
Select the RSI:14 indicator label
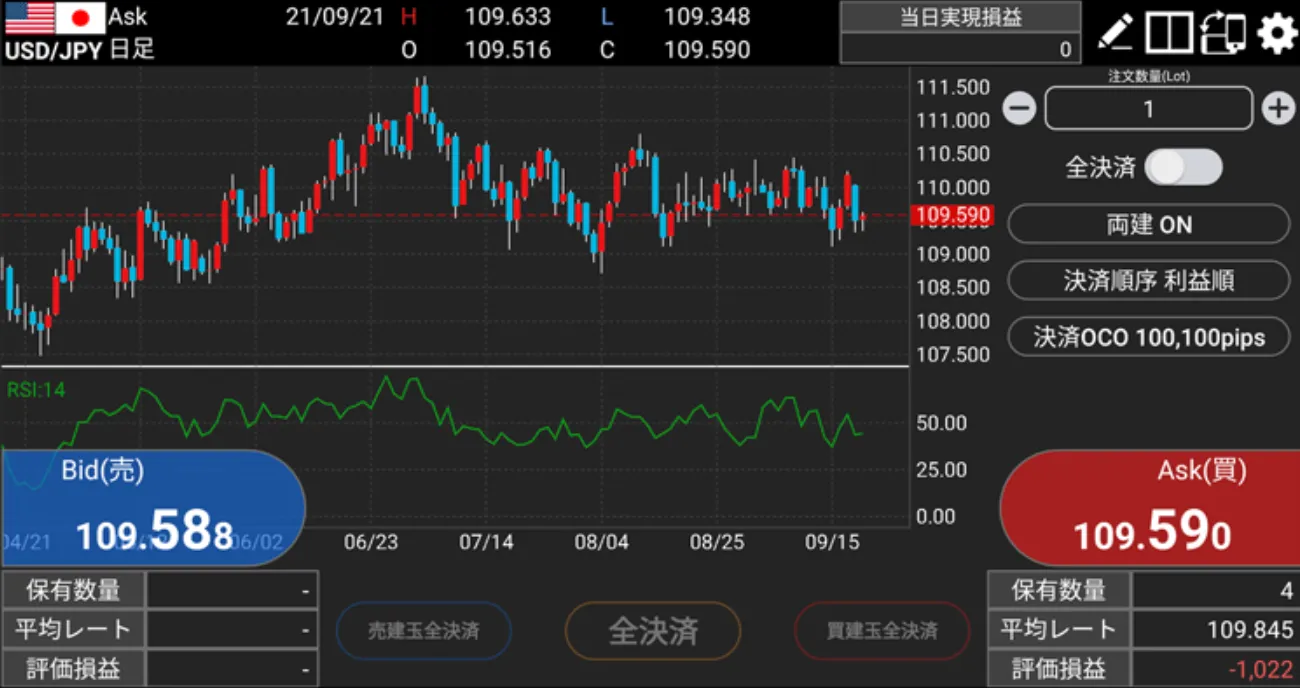point(36,390)
